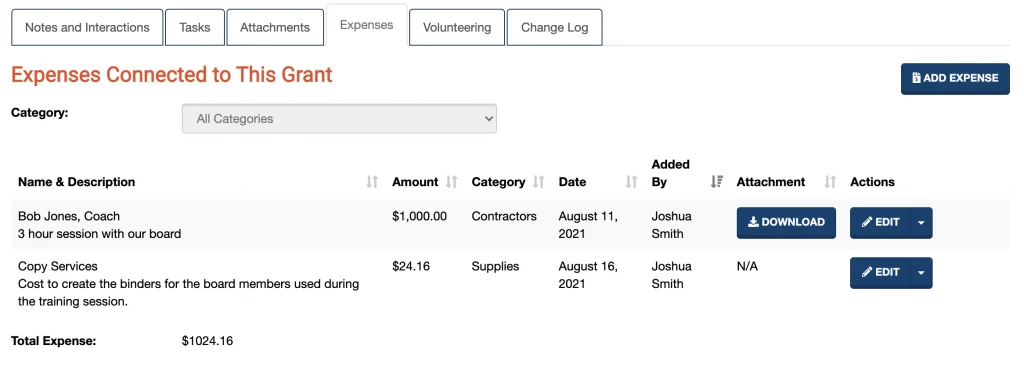This screenshot has width=1024, height=367.
Task: Click the Actions column header text
Action: 872,182
